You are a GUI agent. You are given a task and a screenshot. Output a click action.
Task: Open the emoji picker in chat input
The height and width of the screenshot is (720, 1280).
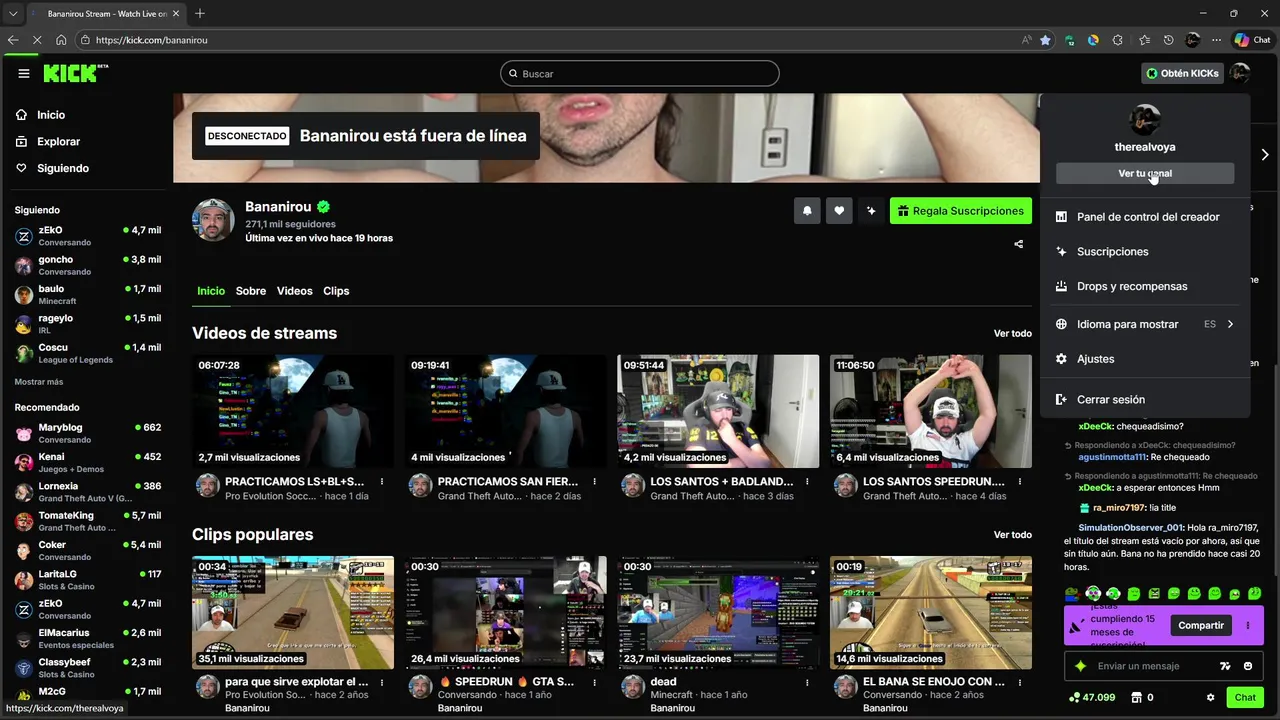[1248, 666]
